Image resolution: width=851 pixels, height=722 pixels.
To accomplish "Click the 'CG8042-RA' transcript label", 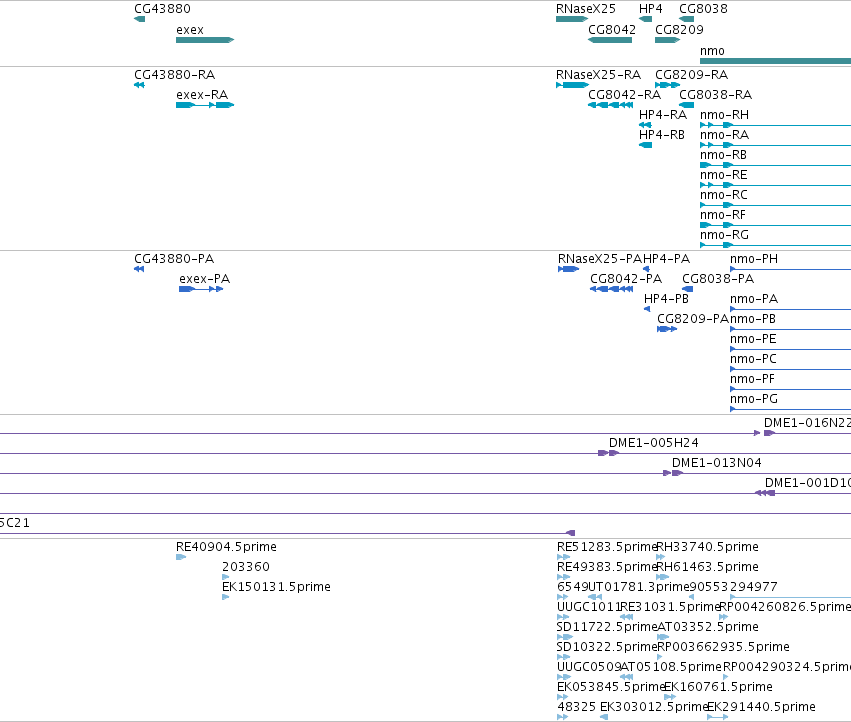I will (624, 94).
